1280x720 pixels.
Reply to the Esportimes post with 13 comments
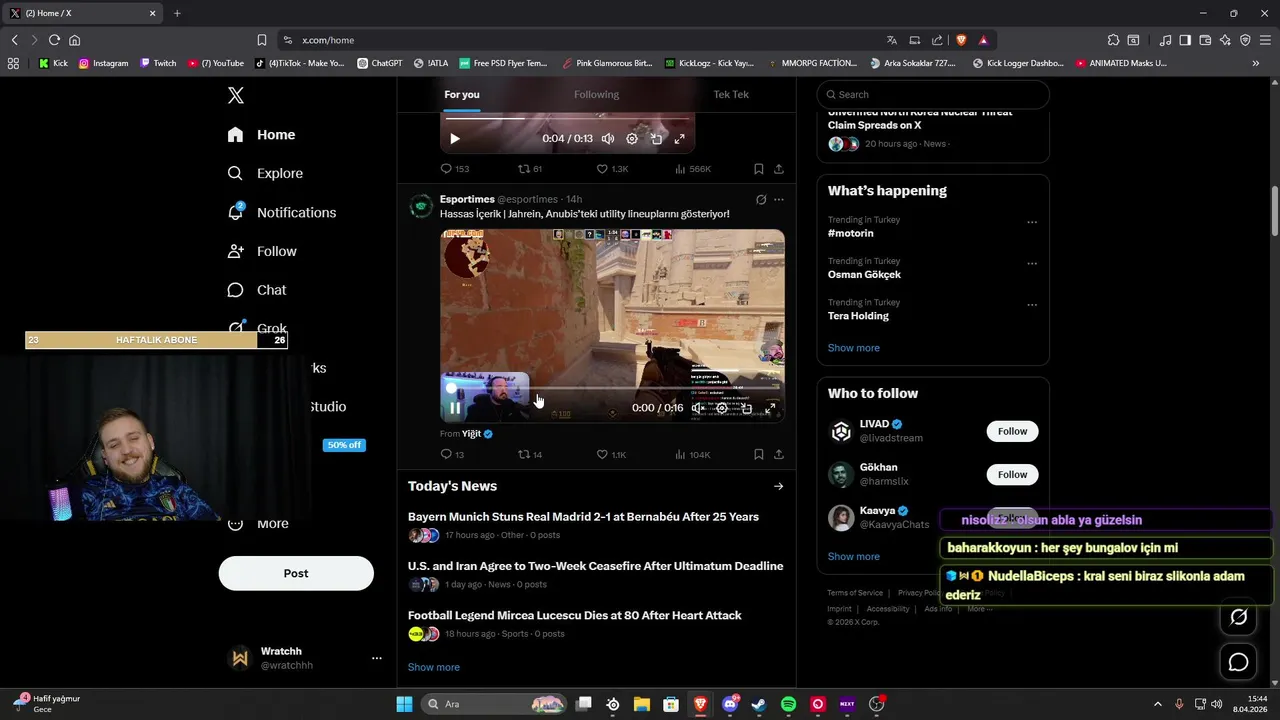pyautogui.click(x=453, y=454)
